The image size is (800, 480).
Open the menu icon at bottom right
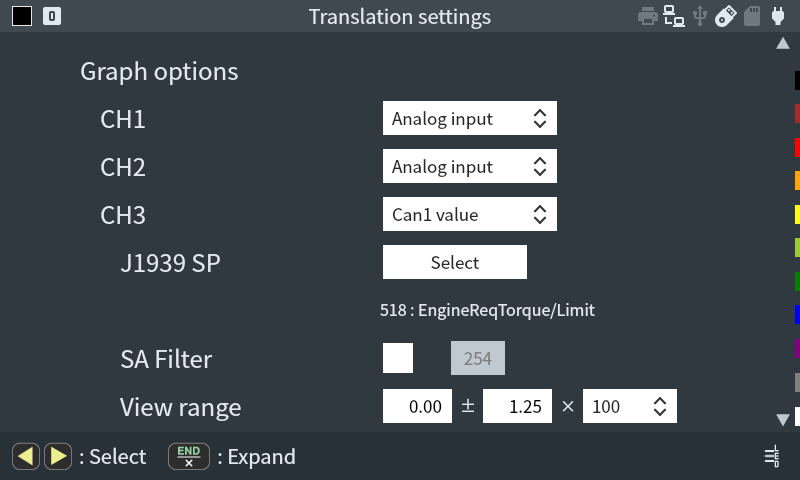[x=772, y=457]
